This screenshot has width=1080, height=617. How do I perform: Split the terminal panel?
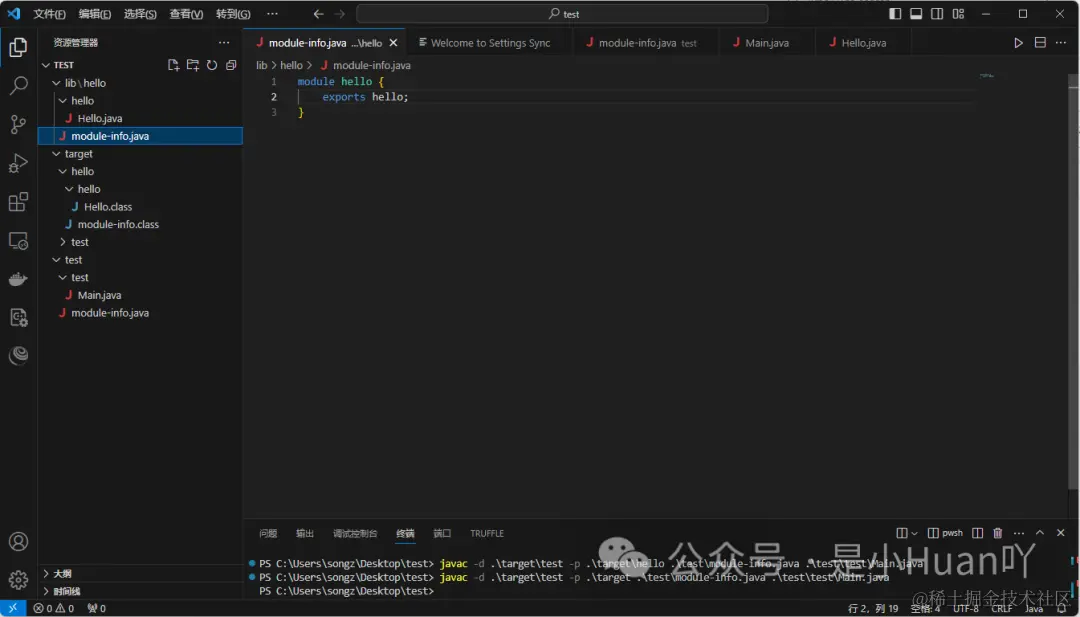(x=977, y=533)
